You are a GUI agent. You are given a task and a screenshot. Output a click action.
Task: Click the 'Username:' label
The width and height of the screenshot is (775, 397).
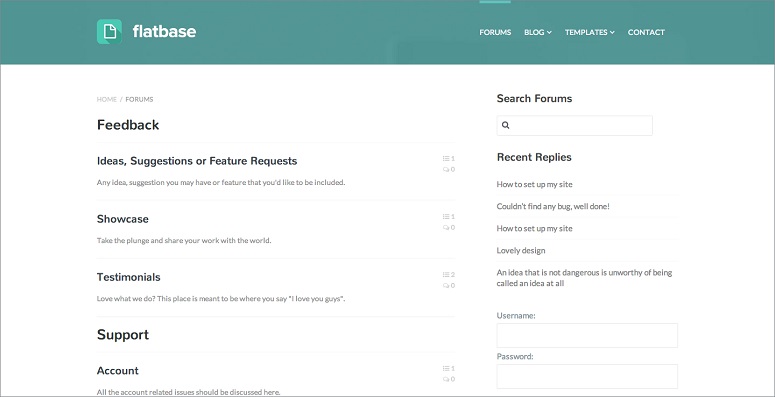pyautogui.click(x=516, y=315)
